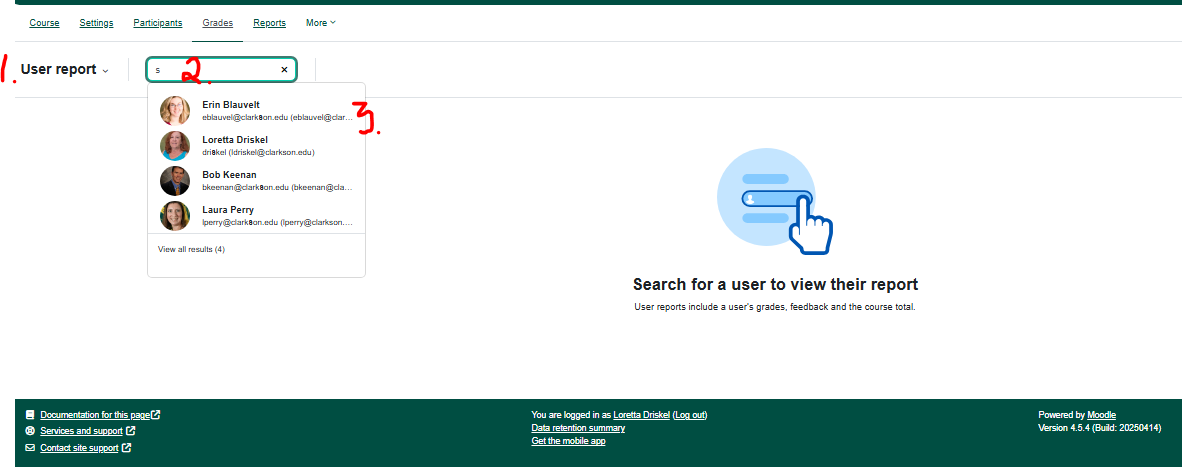1182x467 pixels.
Task: Click the book icon beside Documentation link
Action: pyautogui.click(x=30, y=415)
